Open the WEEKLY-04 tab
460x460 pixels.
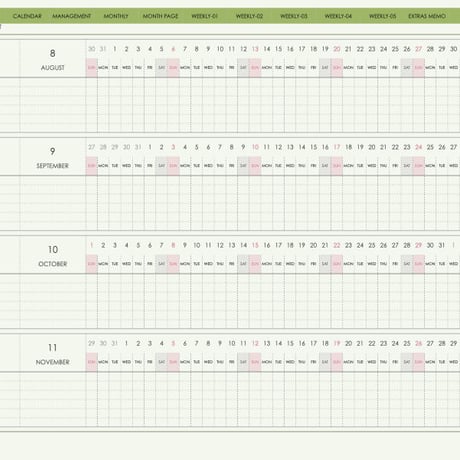coord(338,16)
